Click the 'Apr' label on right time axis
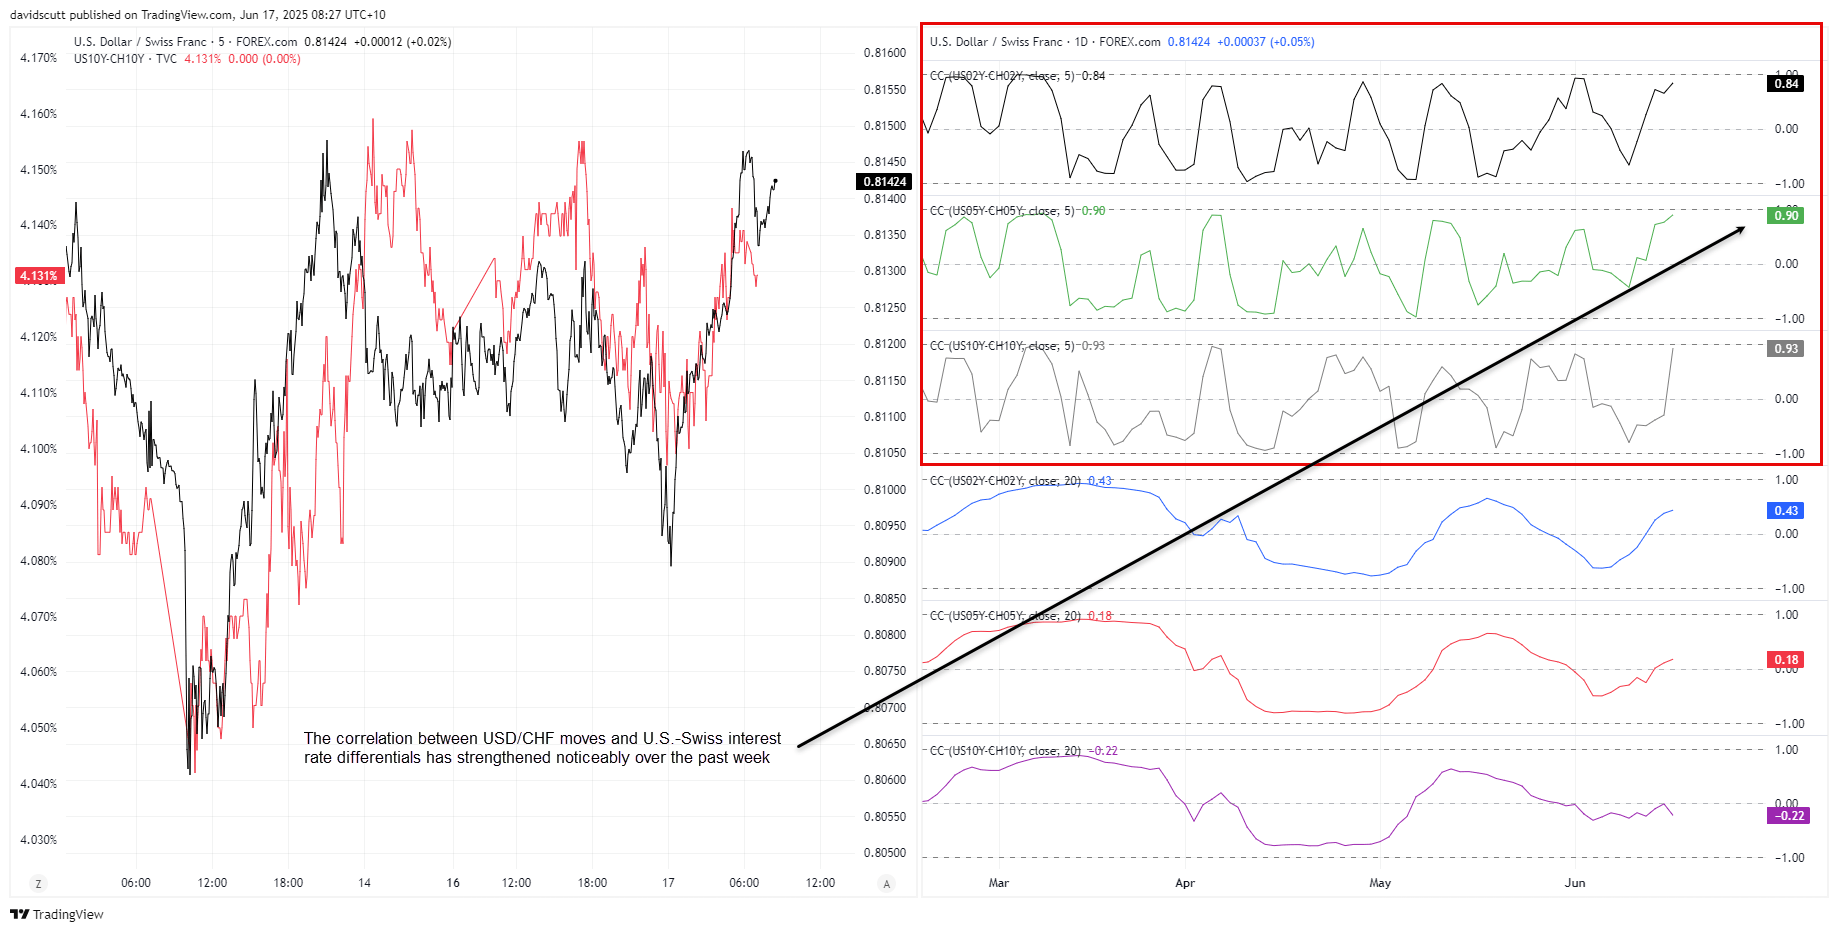Screen dimensions: 1838x932 pos(1185,883)
